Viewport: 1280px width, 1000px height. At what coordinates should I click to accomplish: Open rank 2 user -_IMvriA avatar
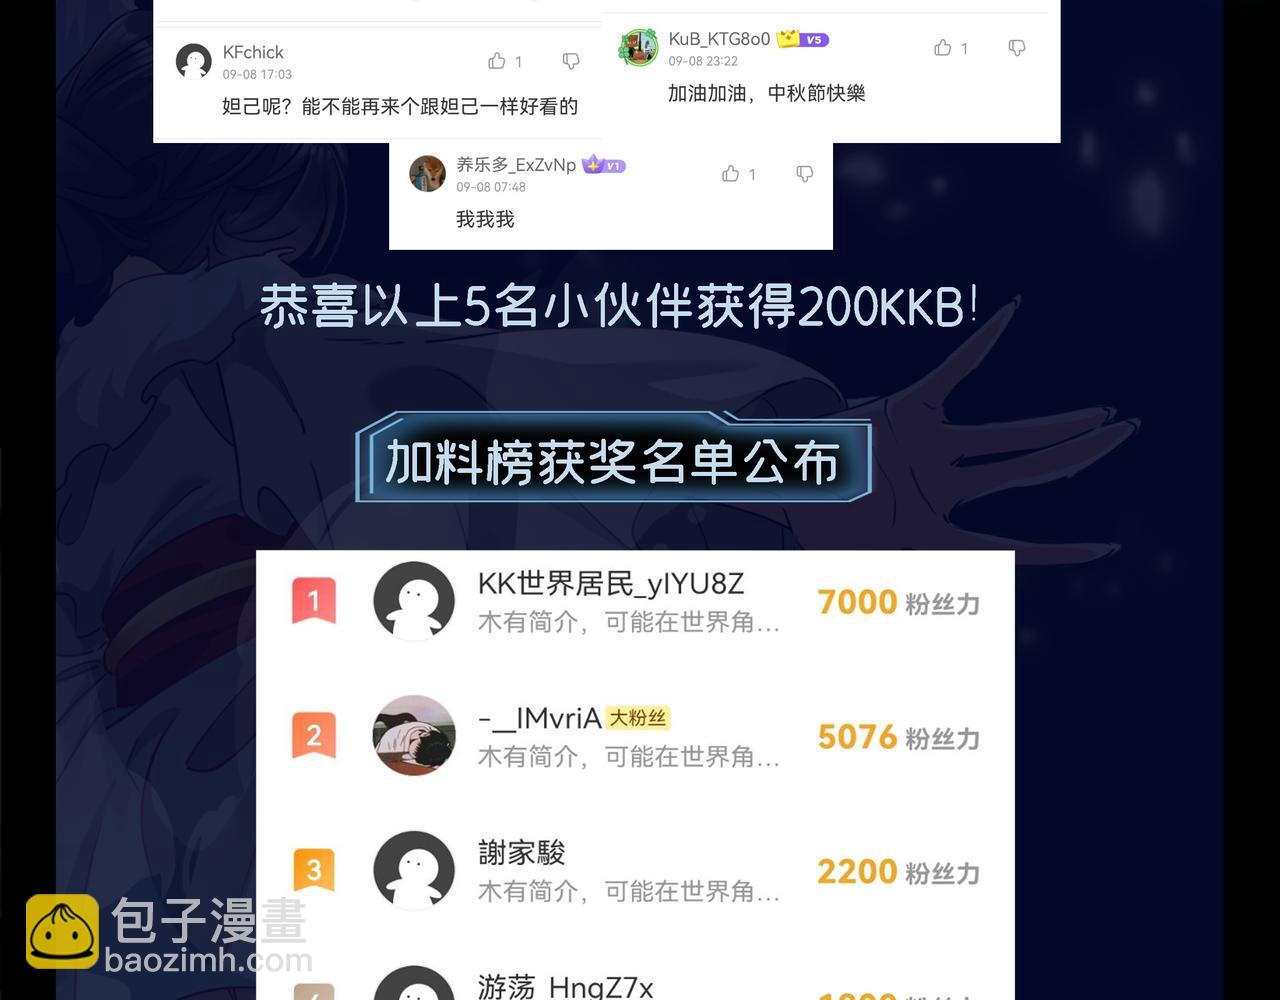[x=414, y=735]
